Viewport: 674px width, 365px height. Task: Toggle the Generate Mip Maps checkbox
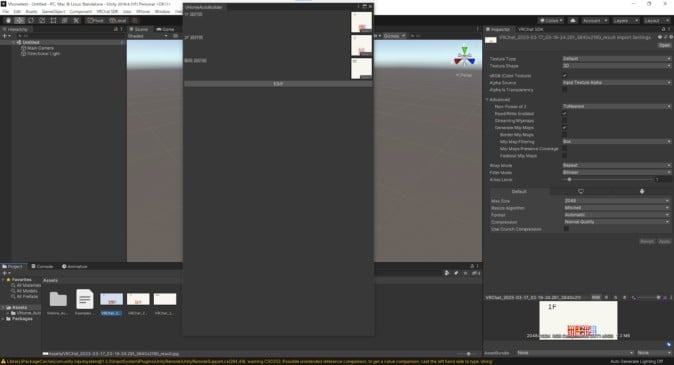[564, 128]
